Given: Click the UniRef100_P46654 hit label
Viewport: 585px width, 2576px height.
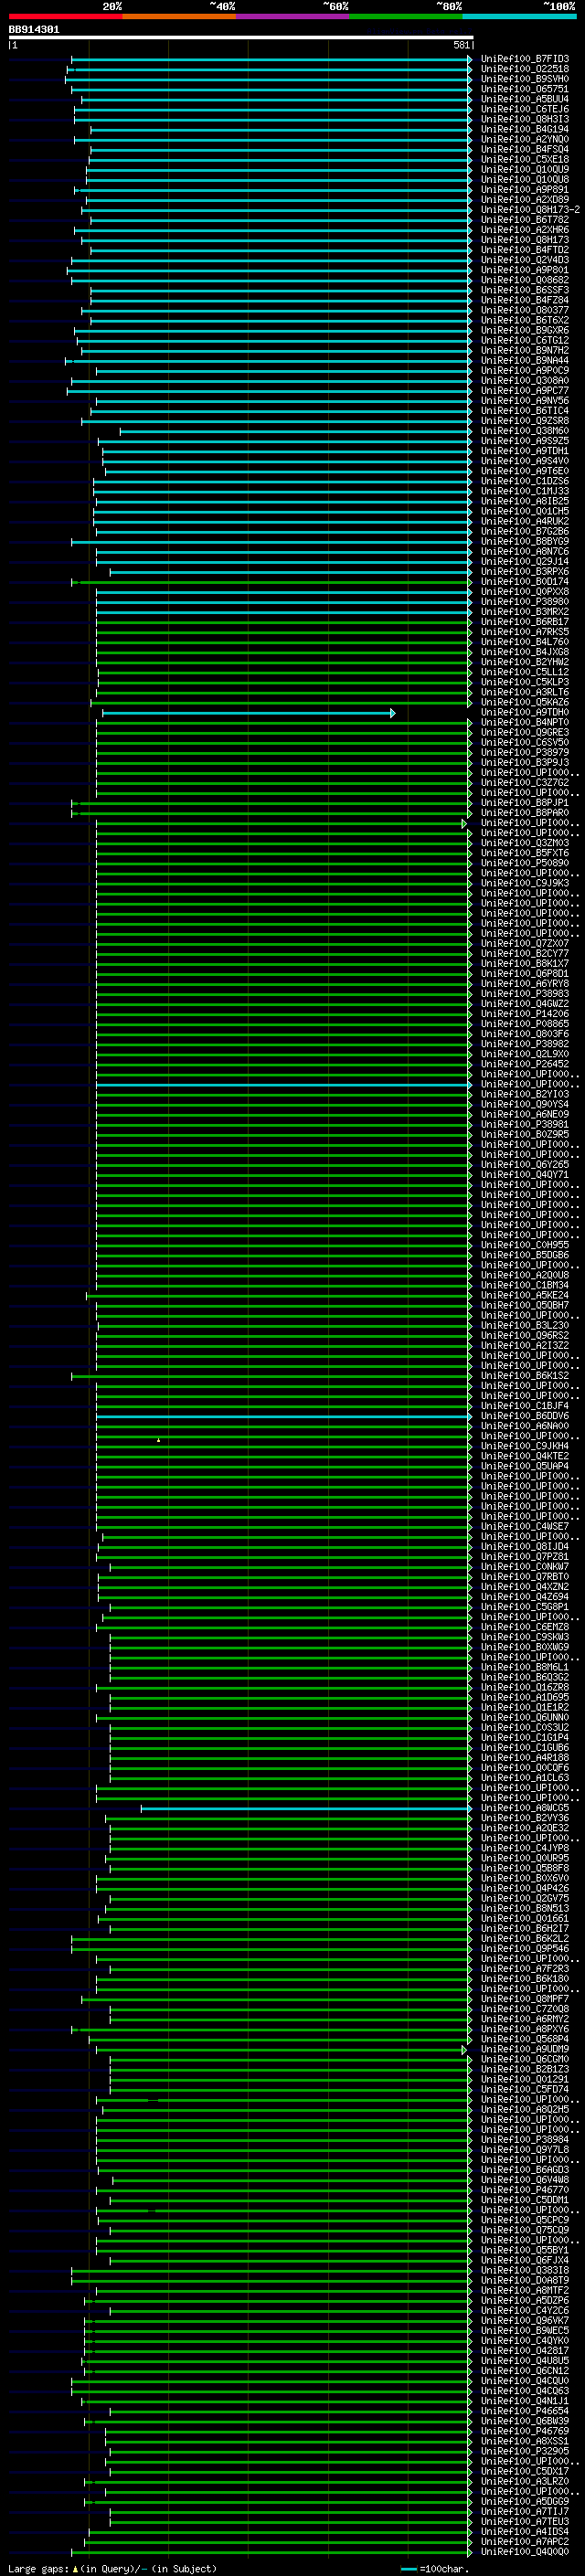Looking at the screenshot, I should [524, 2411].
